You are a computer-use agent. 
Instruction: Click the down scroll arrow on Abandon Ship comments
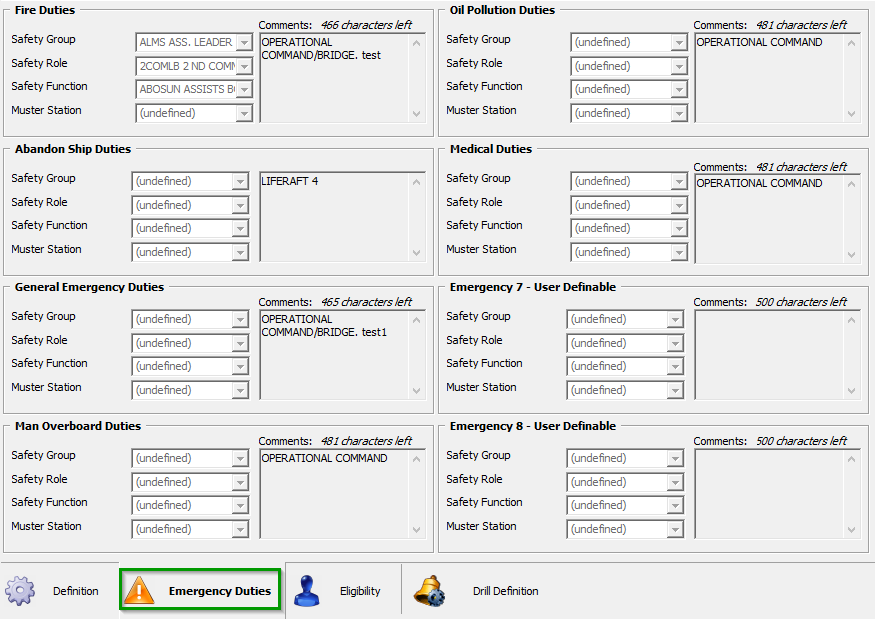[414, 253]
